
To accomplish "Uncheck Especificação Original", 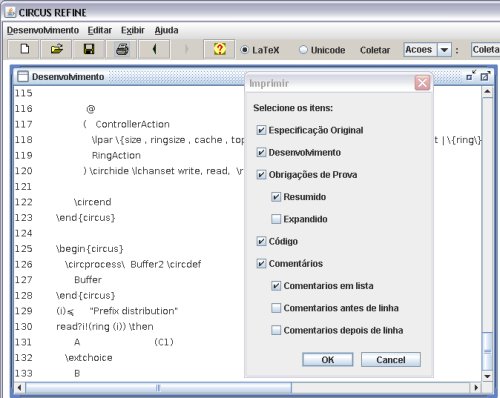I will coord(261,130).
